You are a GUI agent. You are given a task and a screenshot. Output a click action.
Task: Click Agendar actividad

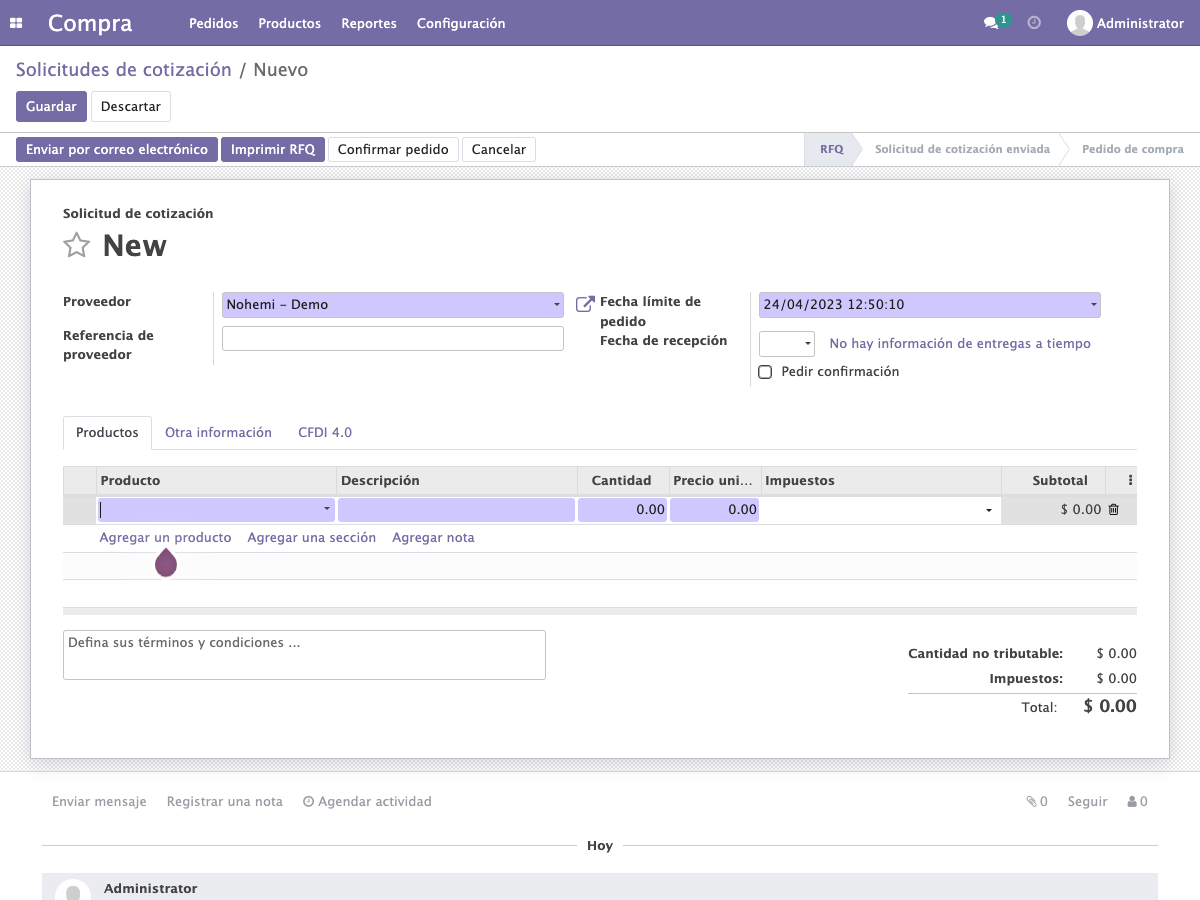(367, 802)
